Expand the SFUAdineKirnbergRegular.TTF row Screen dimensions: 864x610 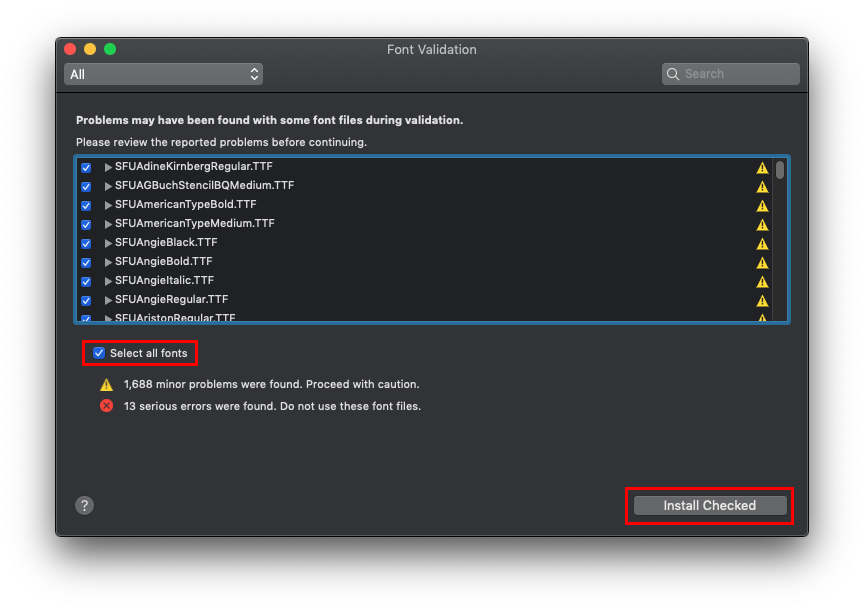[108, 167]
